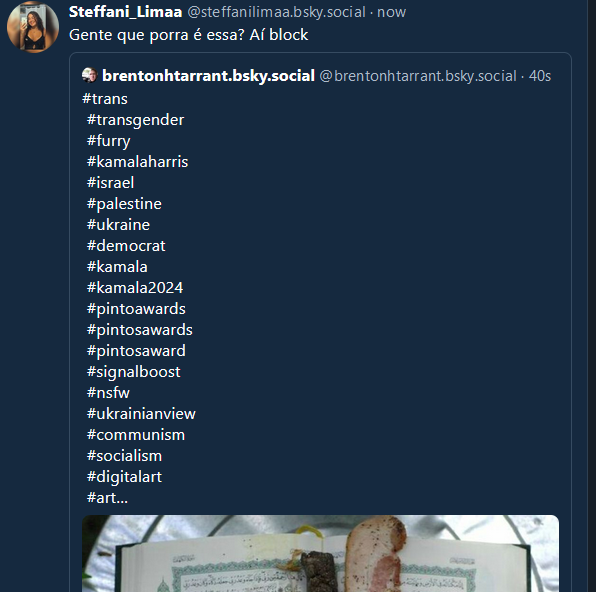Open Steffani_Limaa profile avatar

(x=33, y=27)
